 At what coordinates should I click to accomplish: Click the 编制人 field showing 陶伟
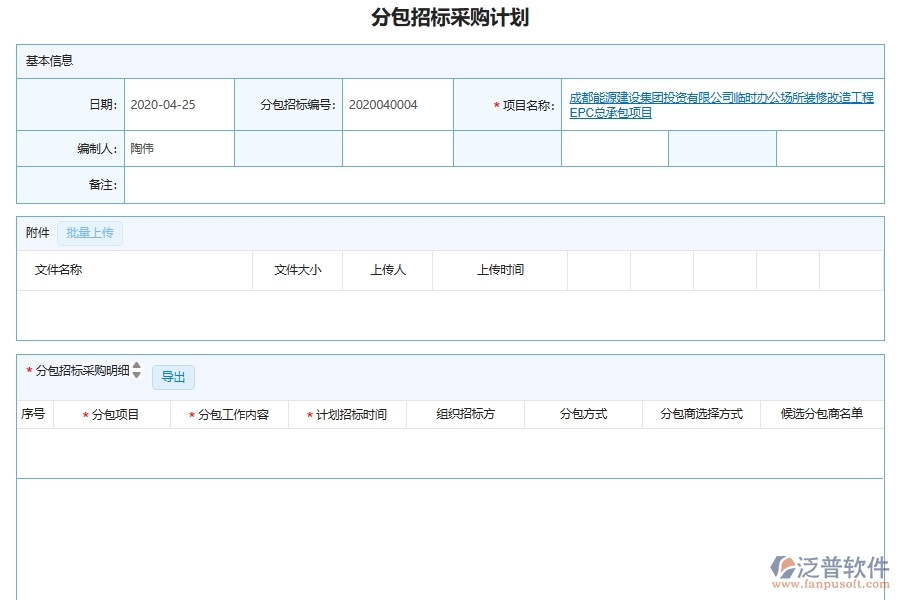[x=180, y=148]
